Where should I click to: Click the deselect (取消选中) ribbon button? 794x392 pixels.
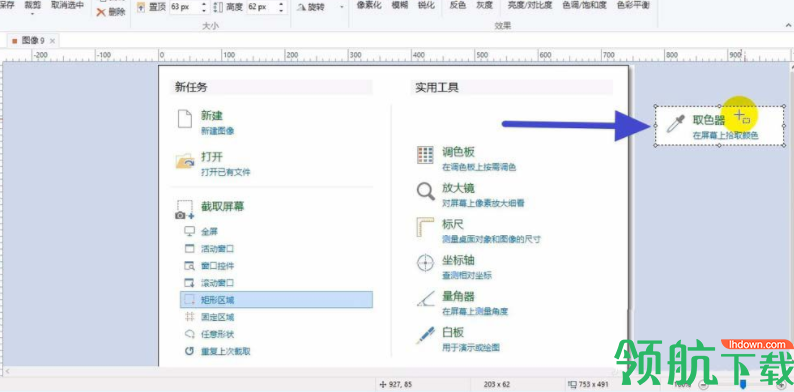67,6
